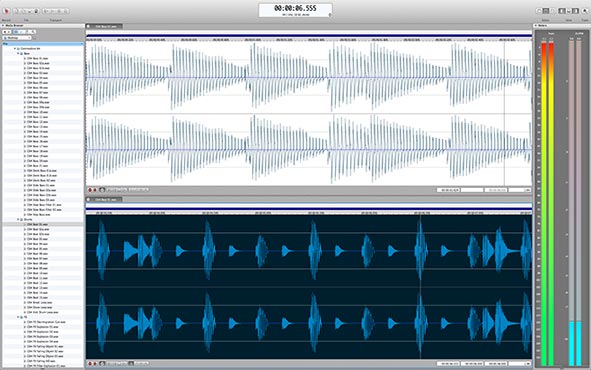The image size is (591, 370).
Task: Click the time ruler of the Bass editor
Action: (309, 40)
